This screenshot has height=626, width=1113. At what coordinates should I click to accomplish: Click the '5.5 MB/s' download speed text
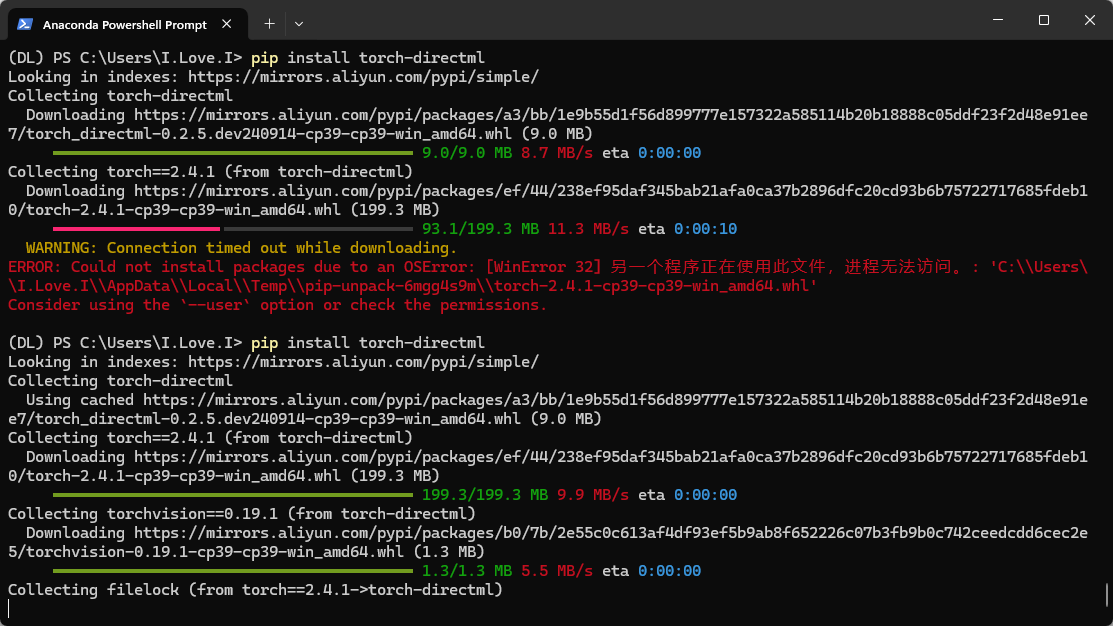(x=556, y=571)
